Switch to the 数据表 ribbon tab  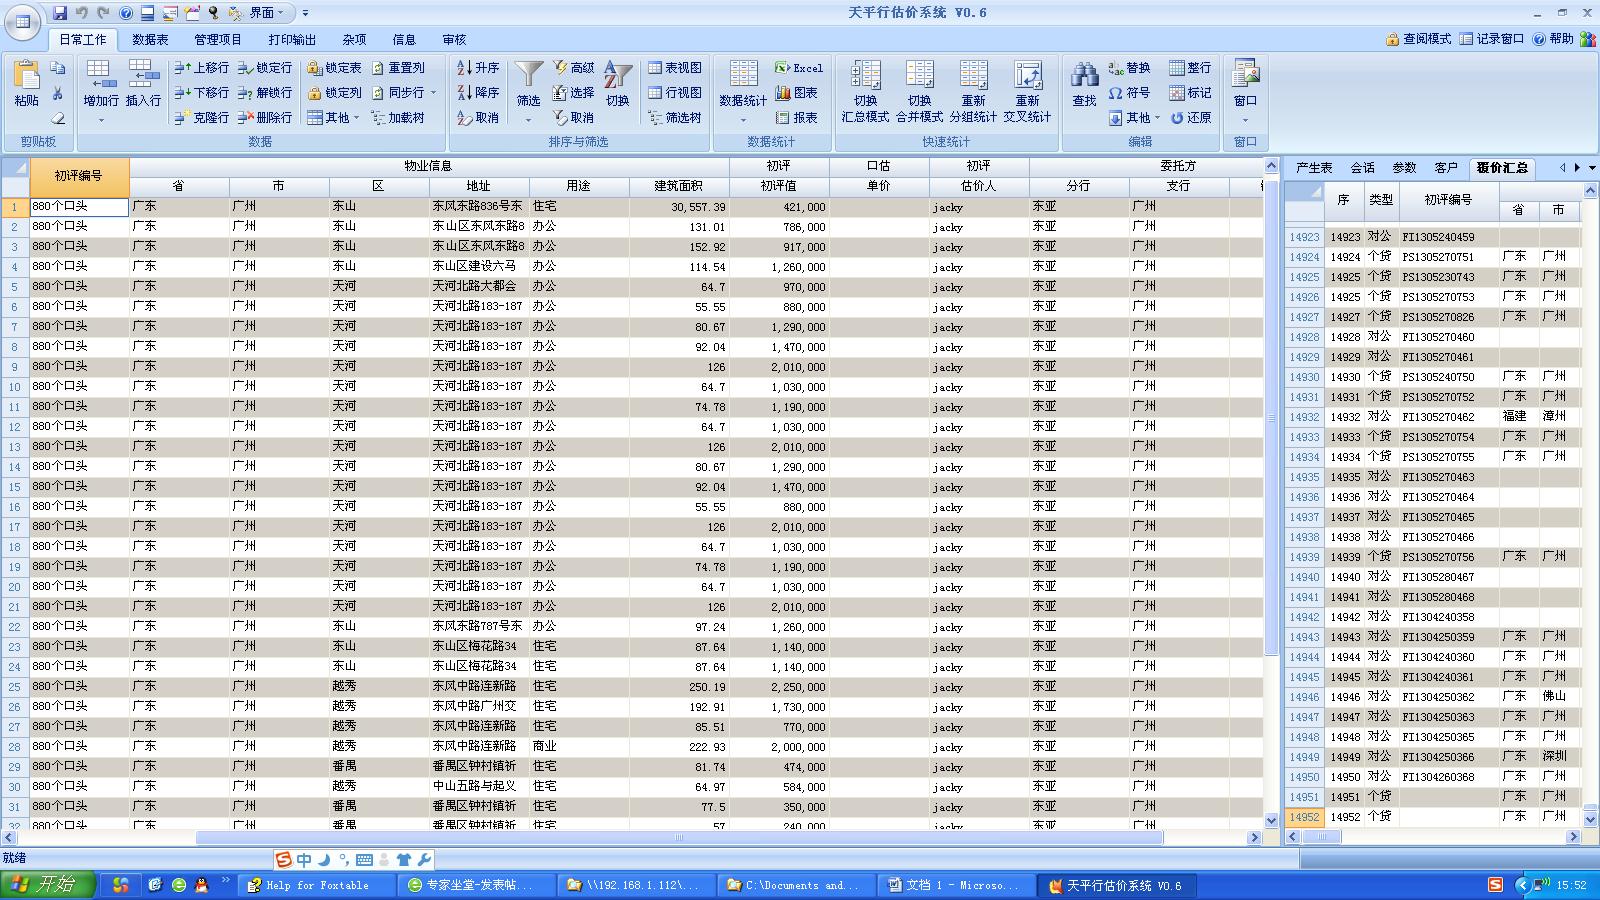pyautogui.click(x=150, y=40)
